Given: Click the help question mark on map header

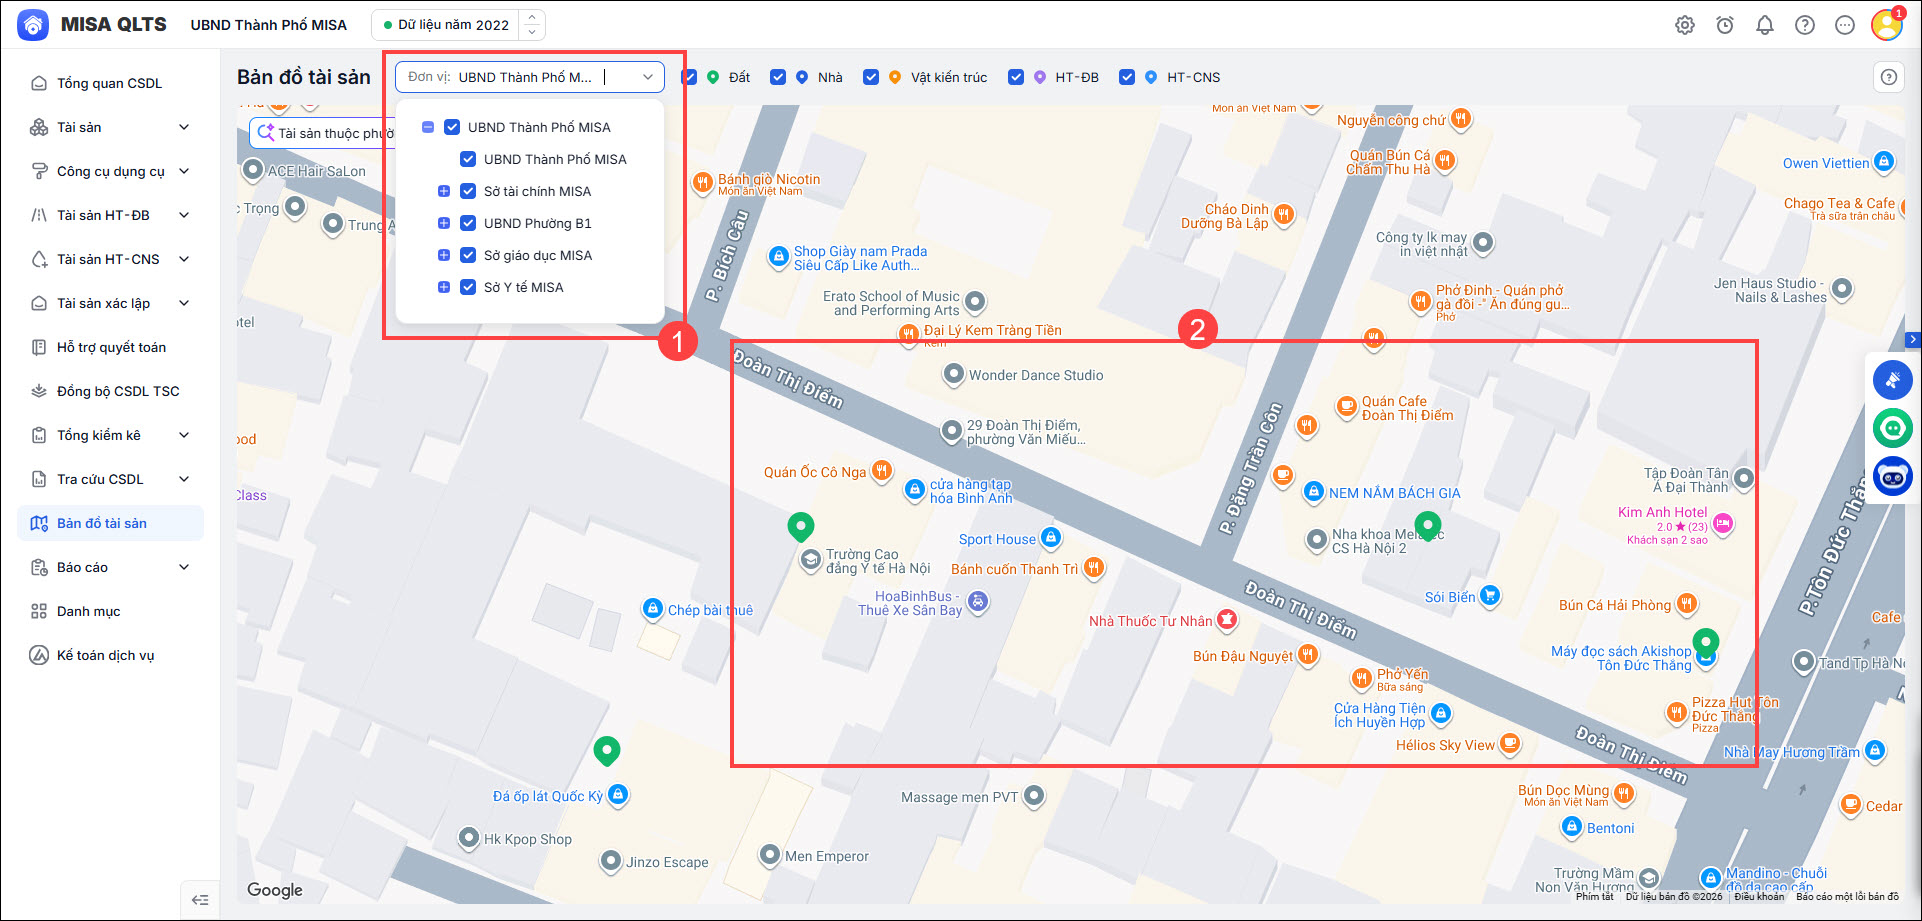Looking at the screenshot, I should click(1889, 77).
